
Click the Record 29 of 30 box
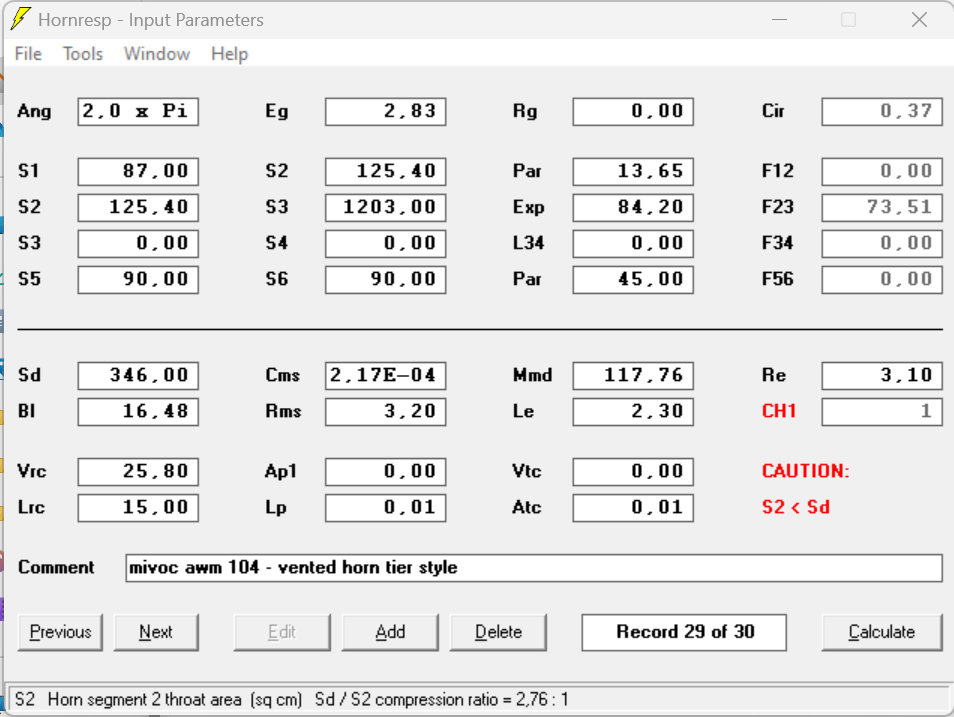684,632
